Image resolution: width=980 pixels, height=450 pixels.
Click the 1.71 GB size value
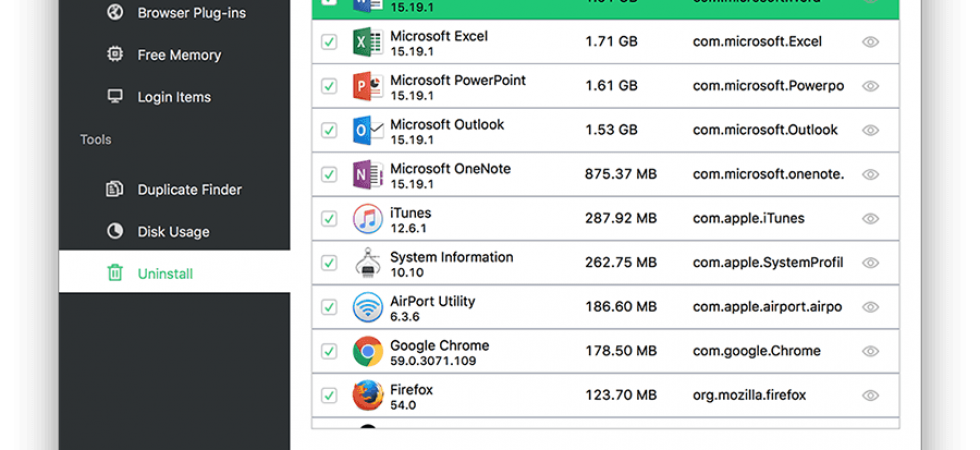(x=611, y=42)
